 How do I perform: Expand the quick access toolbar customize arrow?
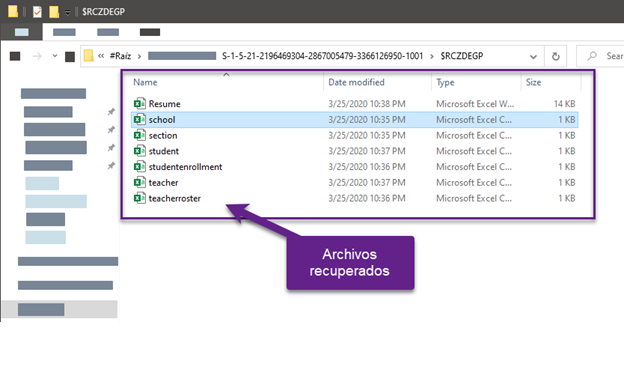point(68,12)
